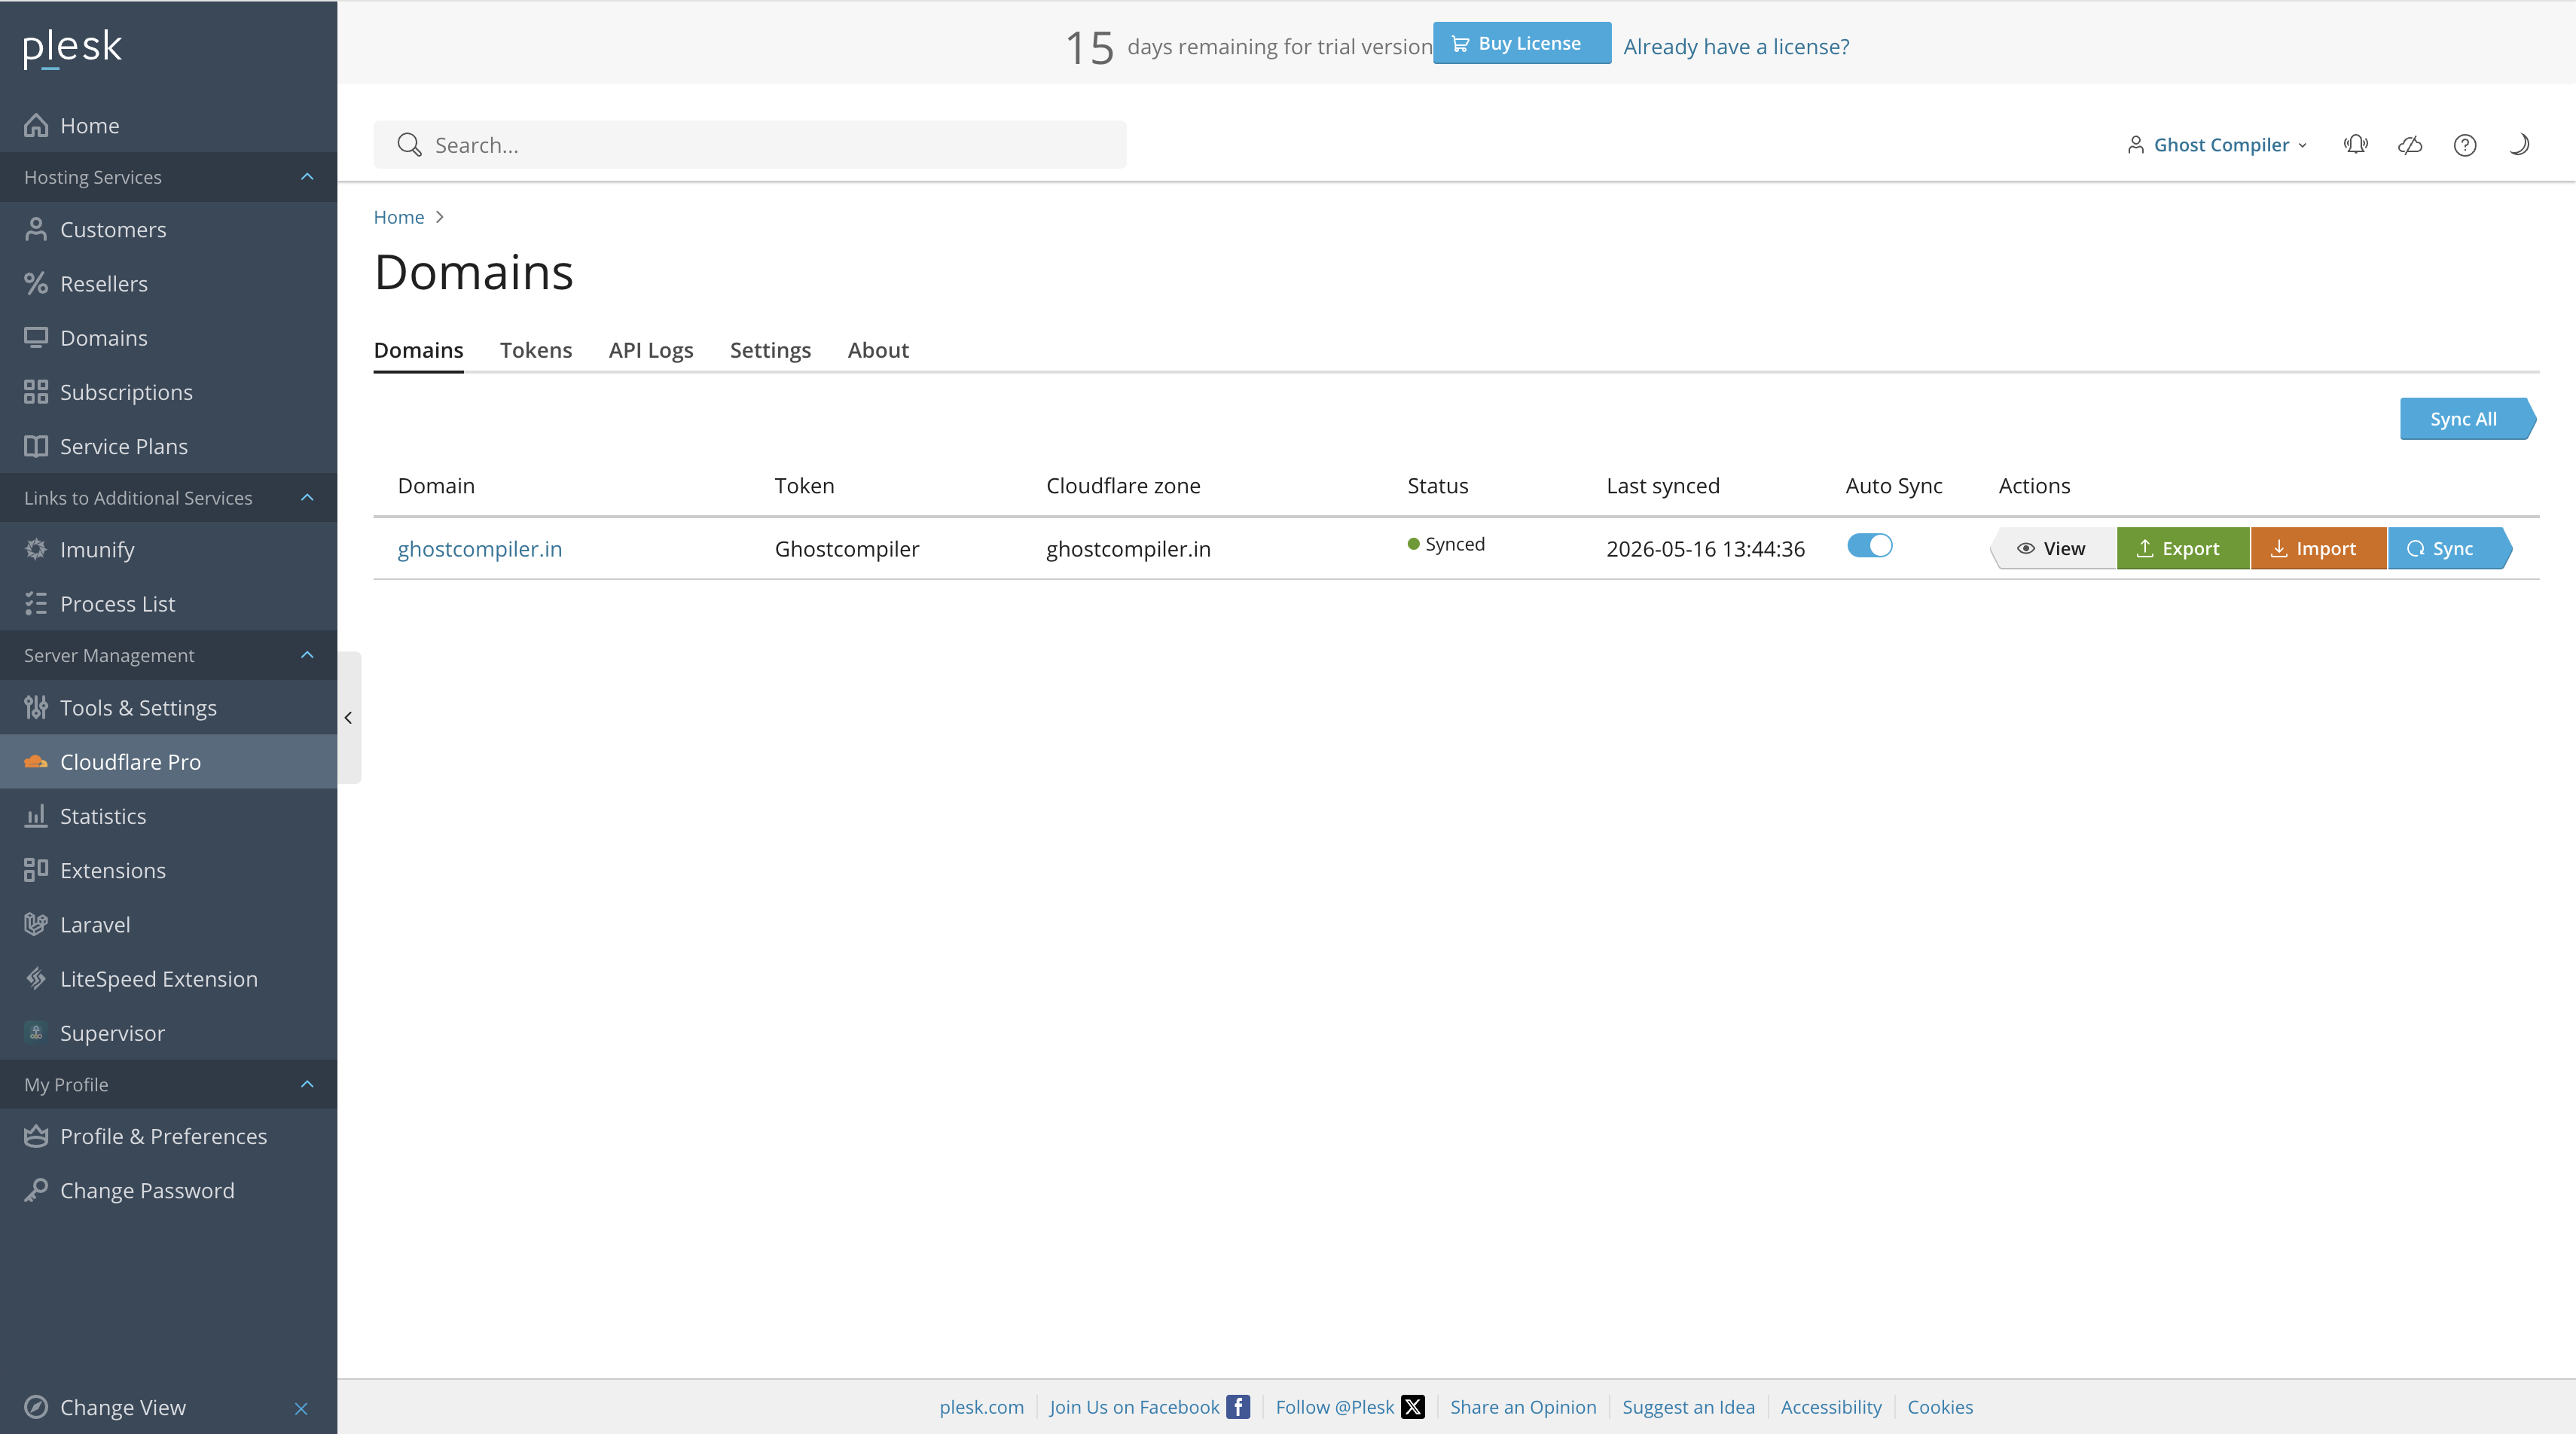Select the Domains tab
Image resolution: width=2576 pixels, height=1434 pixels.
point(418,350)
